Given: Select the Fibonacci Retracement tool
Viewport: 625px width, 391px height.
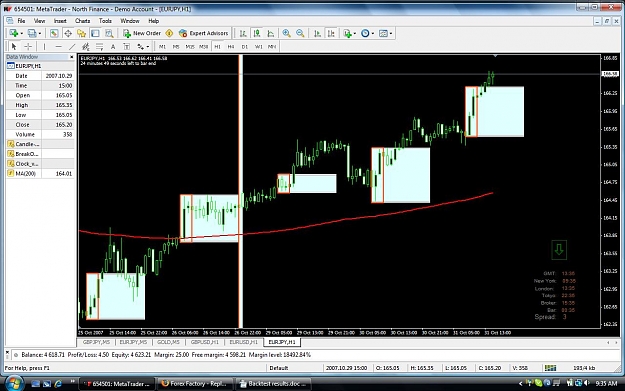Looking at the screenshot, I should point(99,47).
